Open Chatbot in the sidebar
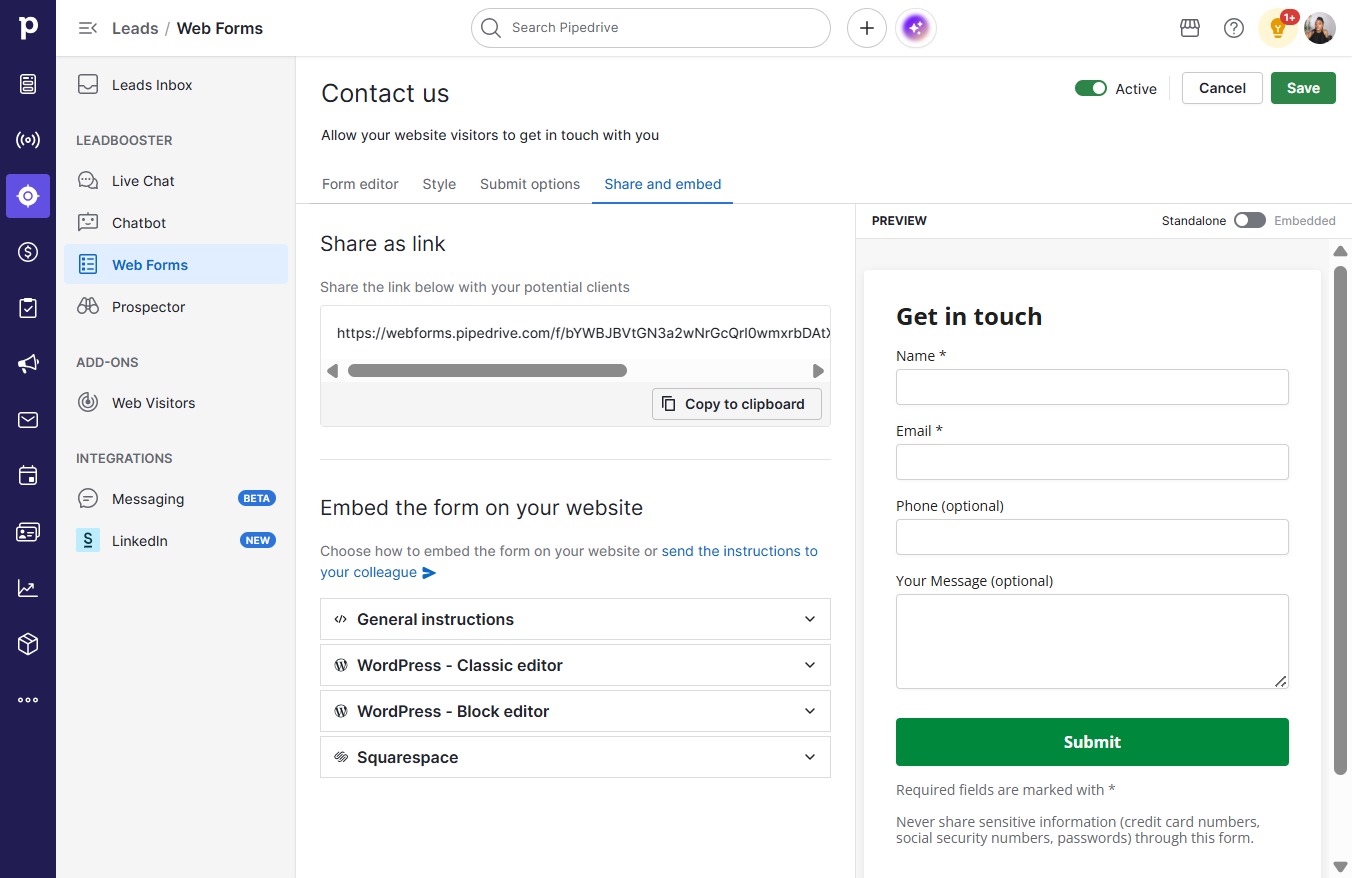The height and width of the screenshot is (878, 1352). pyautogui.click(x=176, y=223)
